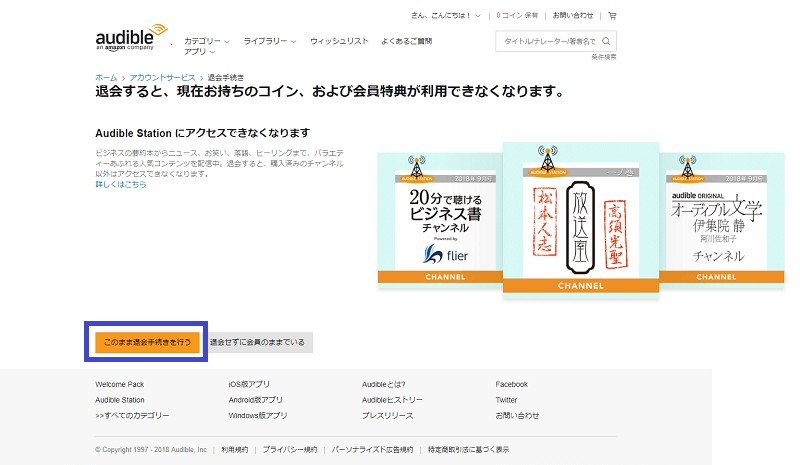This screenshot has width=800, height=465.
Task: Open Windows版アプリ footer link
Action: click(258, 415)
